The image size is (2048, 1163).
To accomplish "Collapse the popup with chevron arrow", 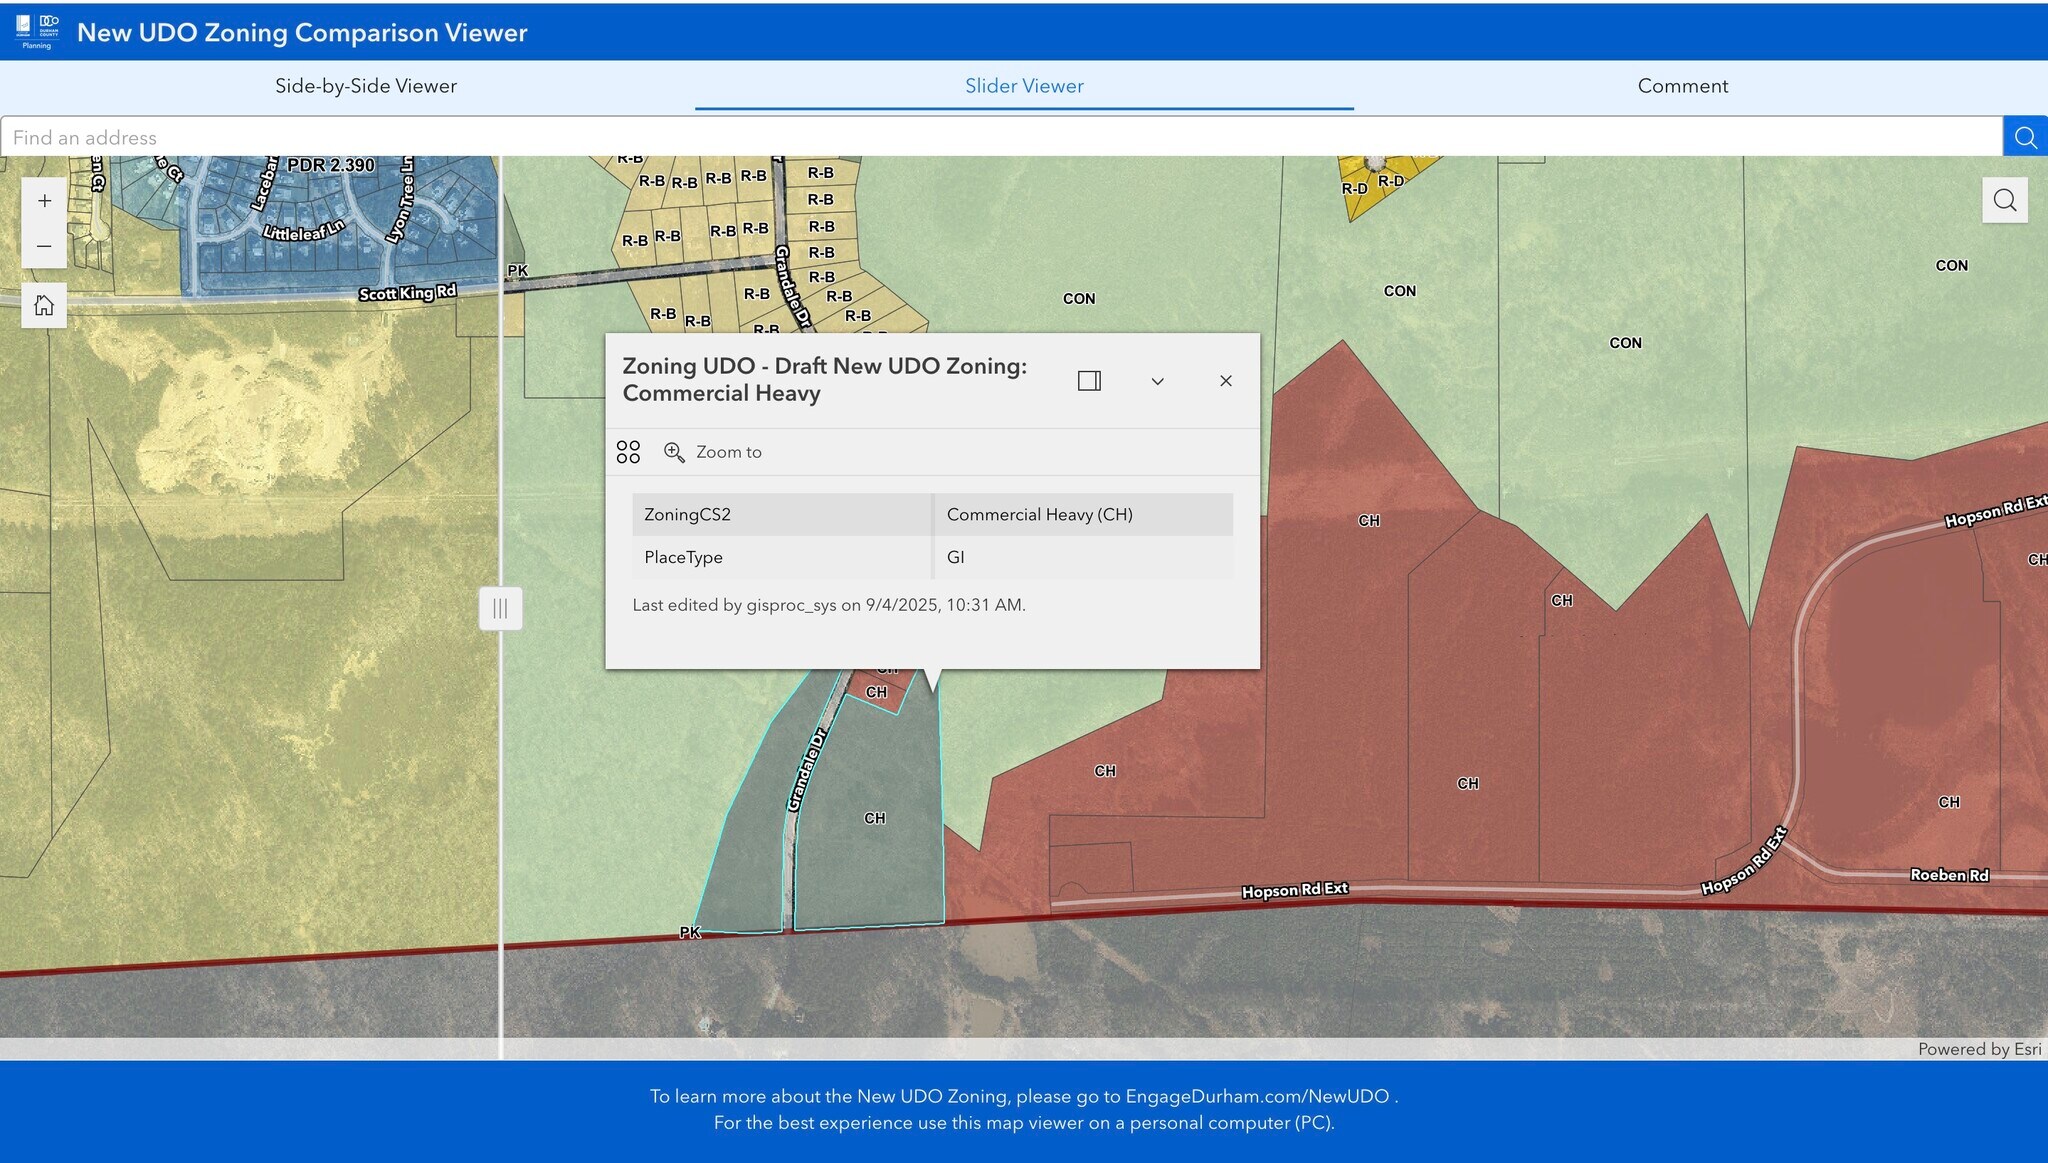I will (x=1157, y=381).
